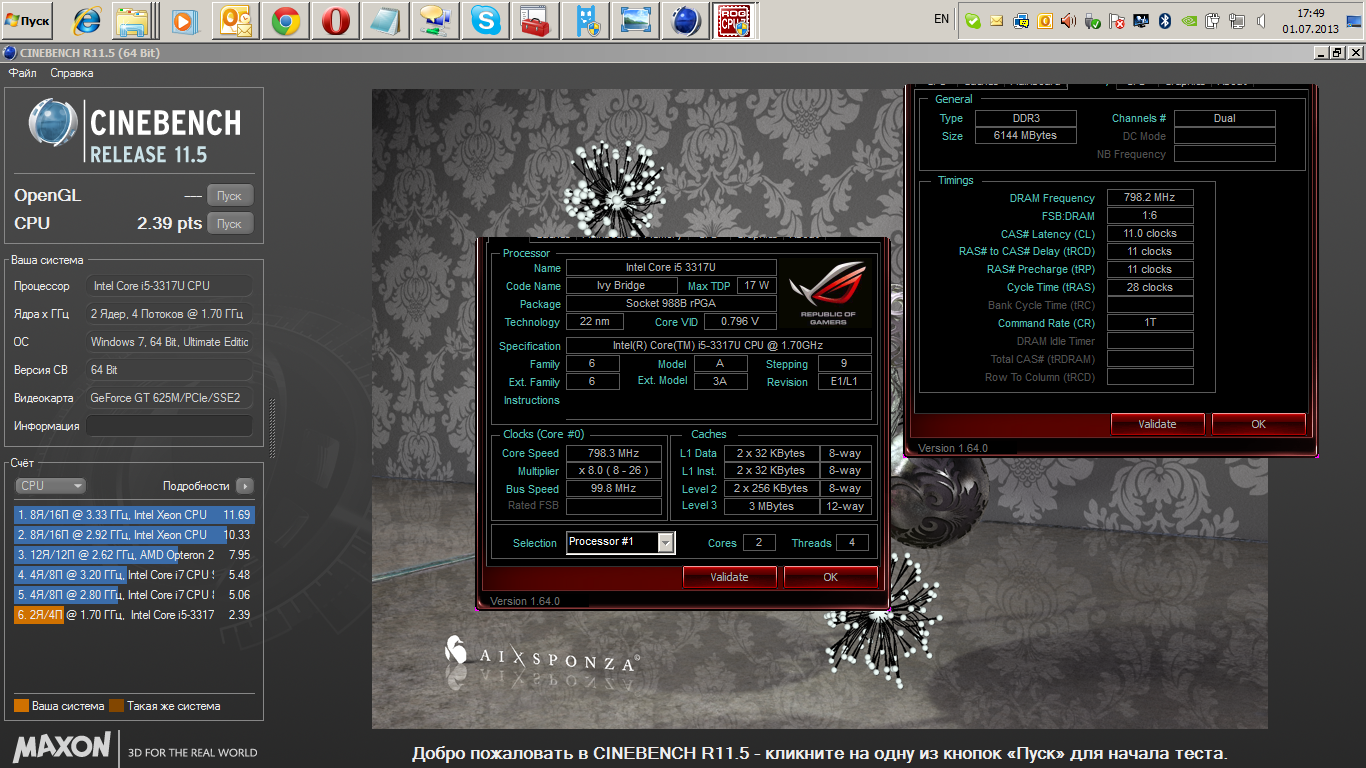The image size is (1366, 768).
Task: Click the CAS# Latency value 11.0 clocks
Action: (1150, 234)
